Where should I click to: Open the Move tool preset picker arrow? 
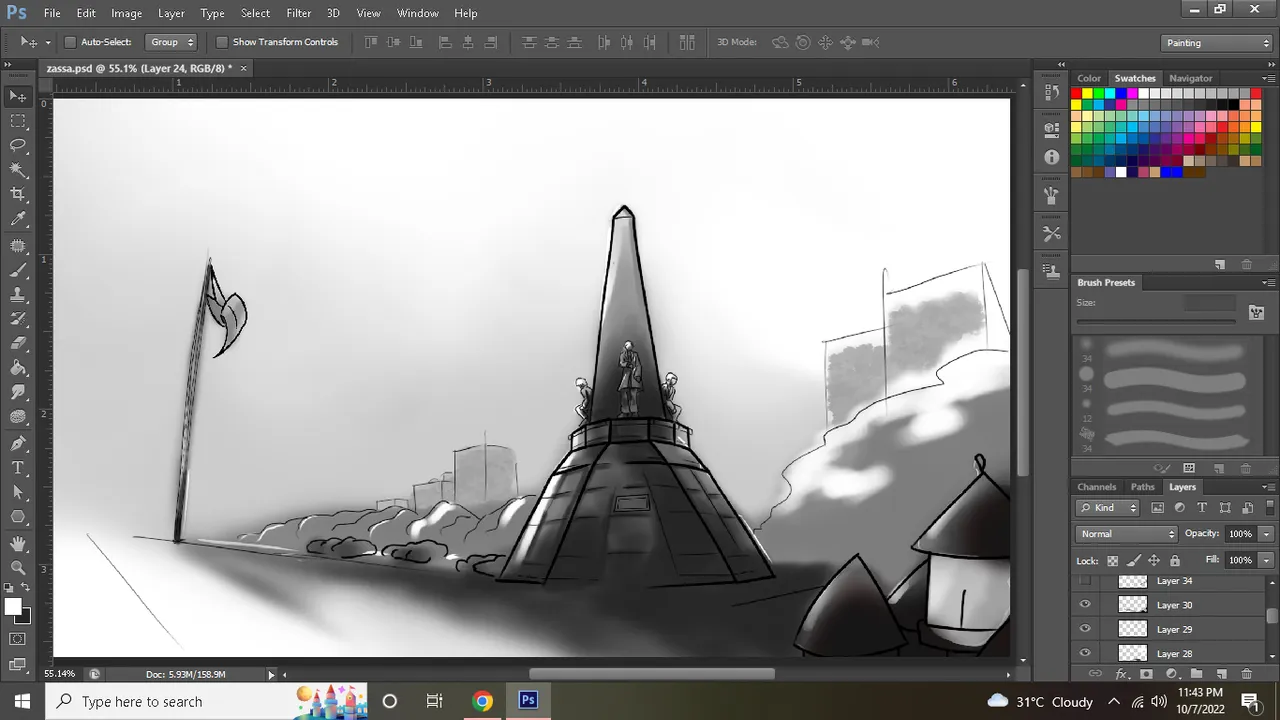(48, 42)
